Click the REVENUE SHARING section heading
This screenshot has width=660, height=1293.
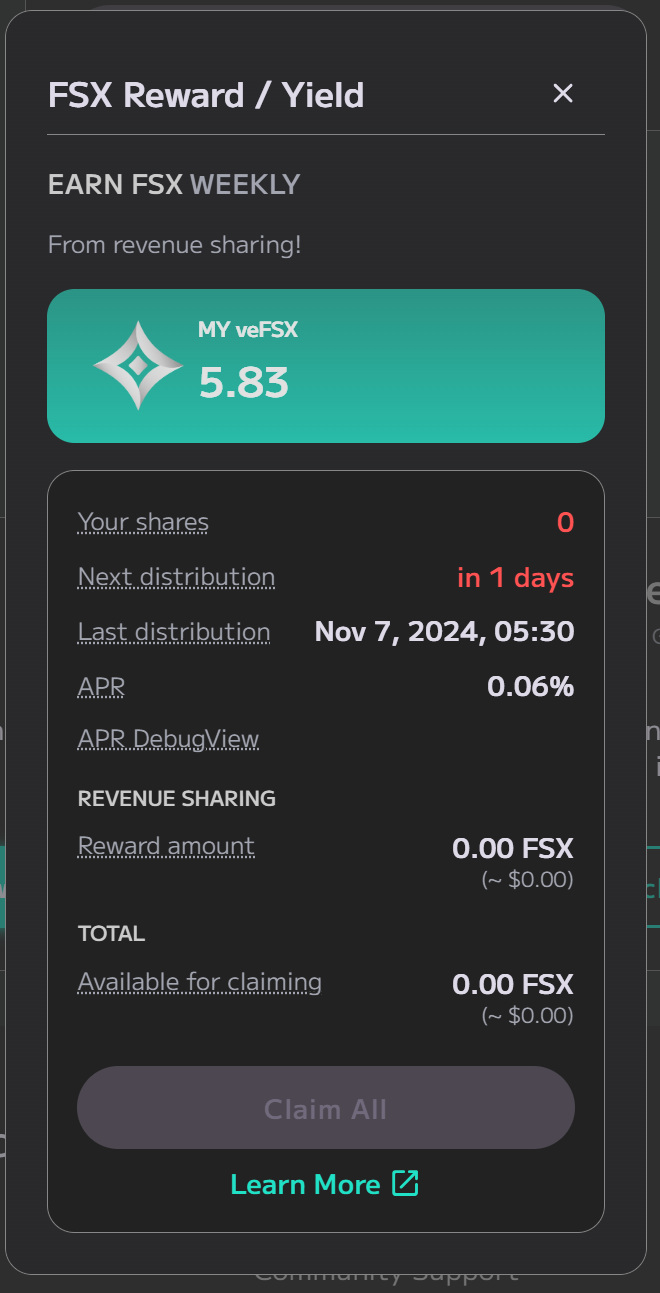(x=177, y=798)
